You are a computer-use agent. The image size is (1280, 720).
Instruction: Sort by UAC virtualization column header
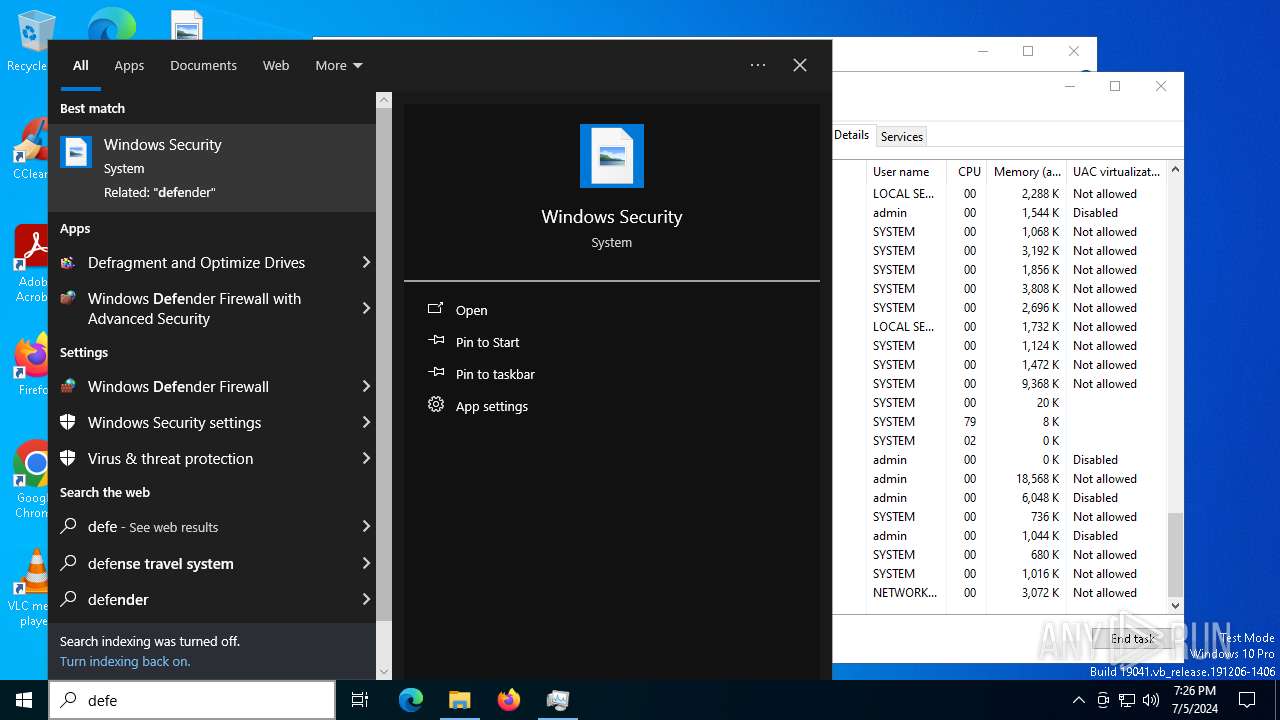[1116, 172]
